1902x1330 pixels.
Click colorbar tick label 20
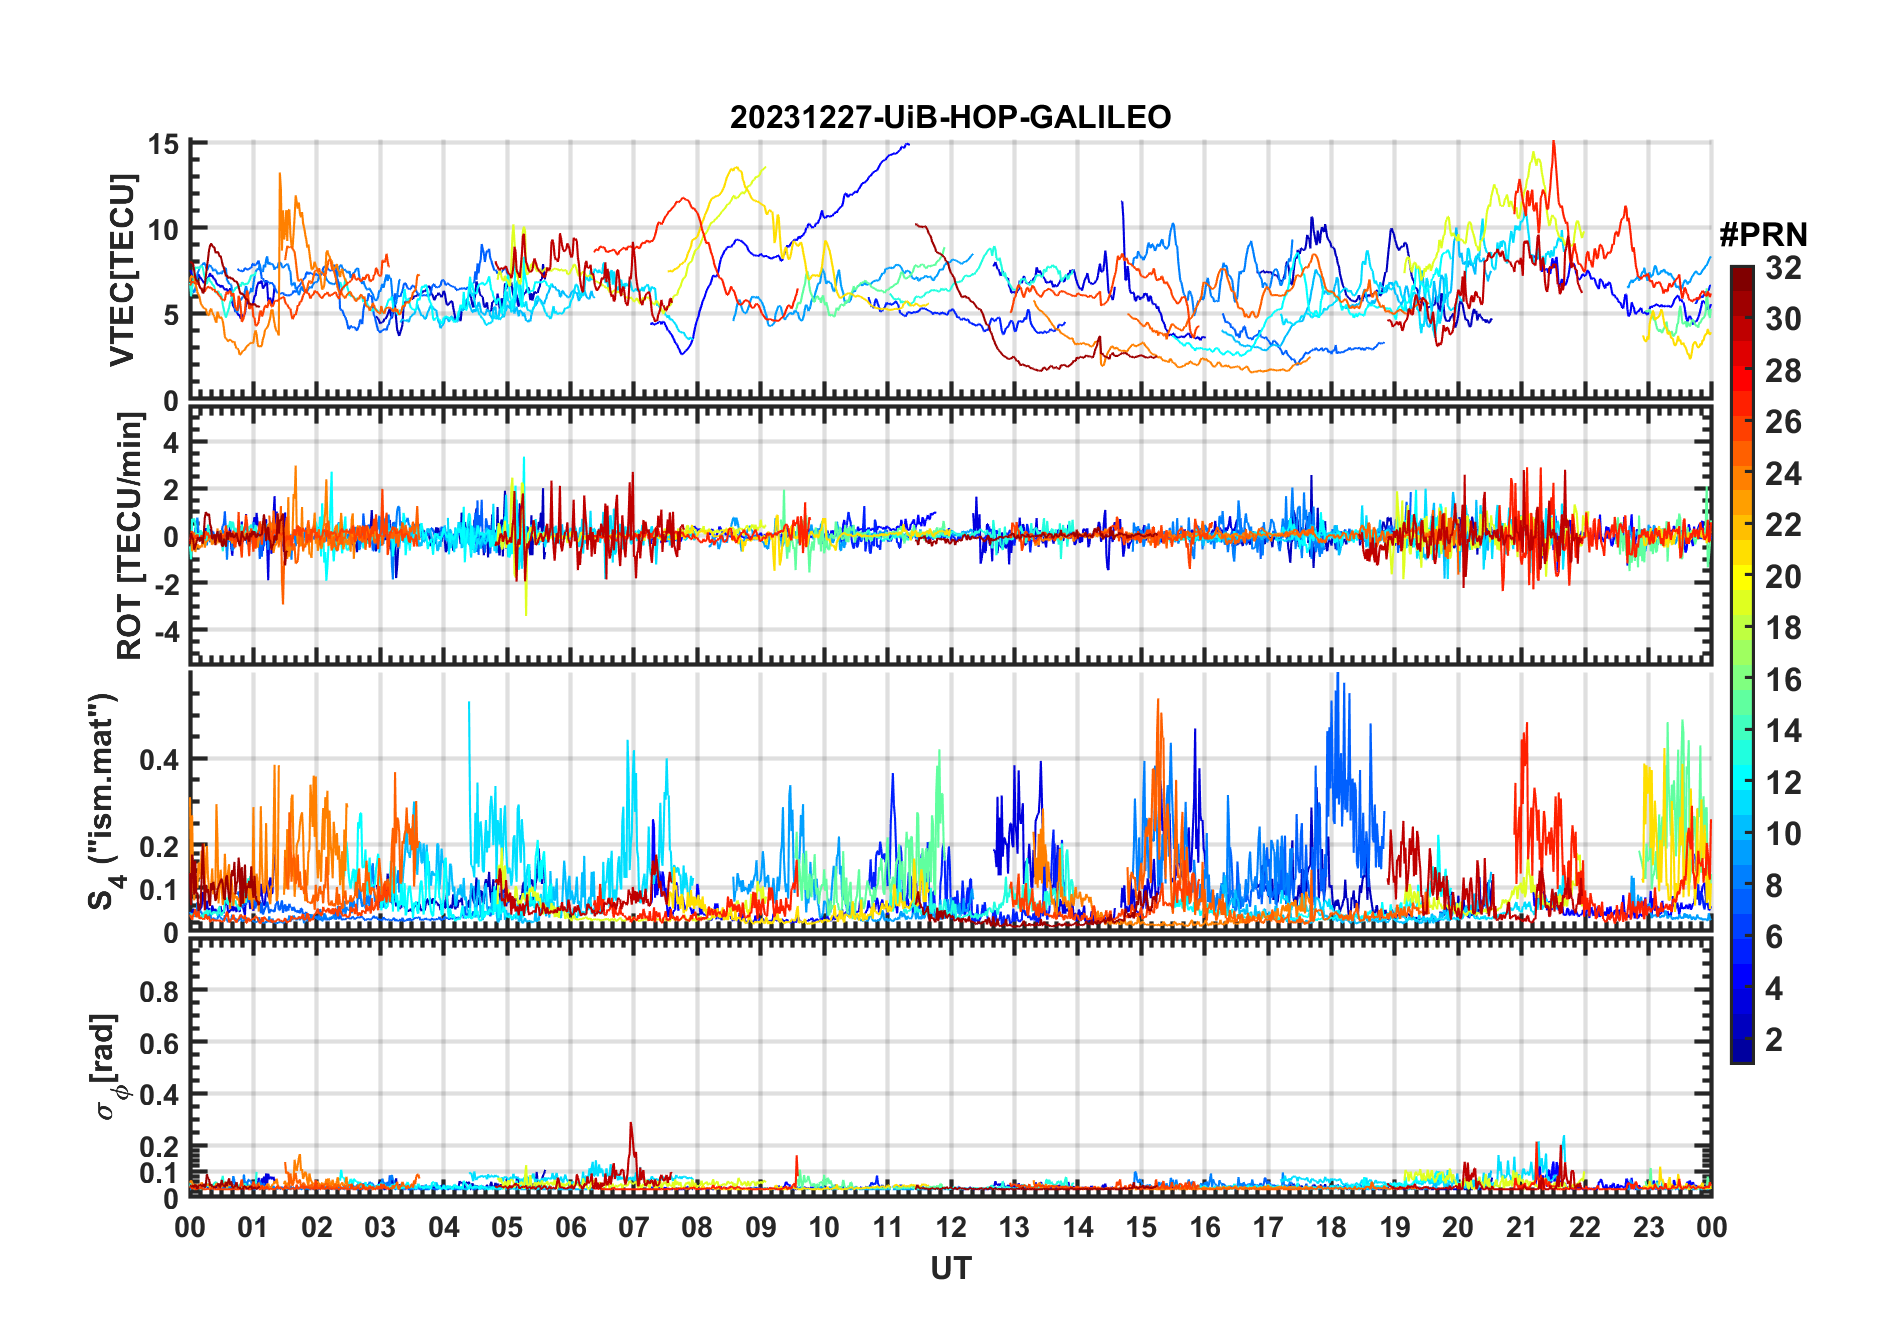pos(1783,577)
